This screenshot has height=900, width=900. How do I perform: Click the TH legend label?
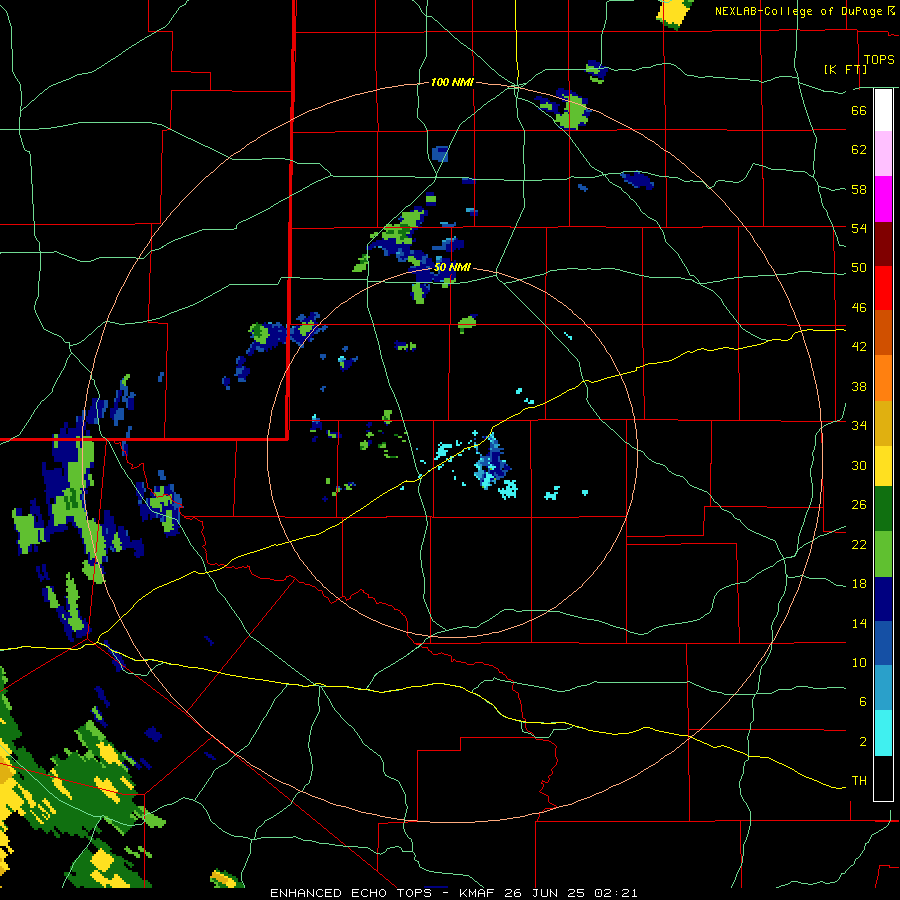(859, 781)
